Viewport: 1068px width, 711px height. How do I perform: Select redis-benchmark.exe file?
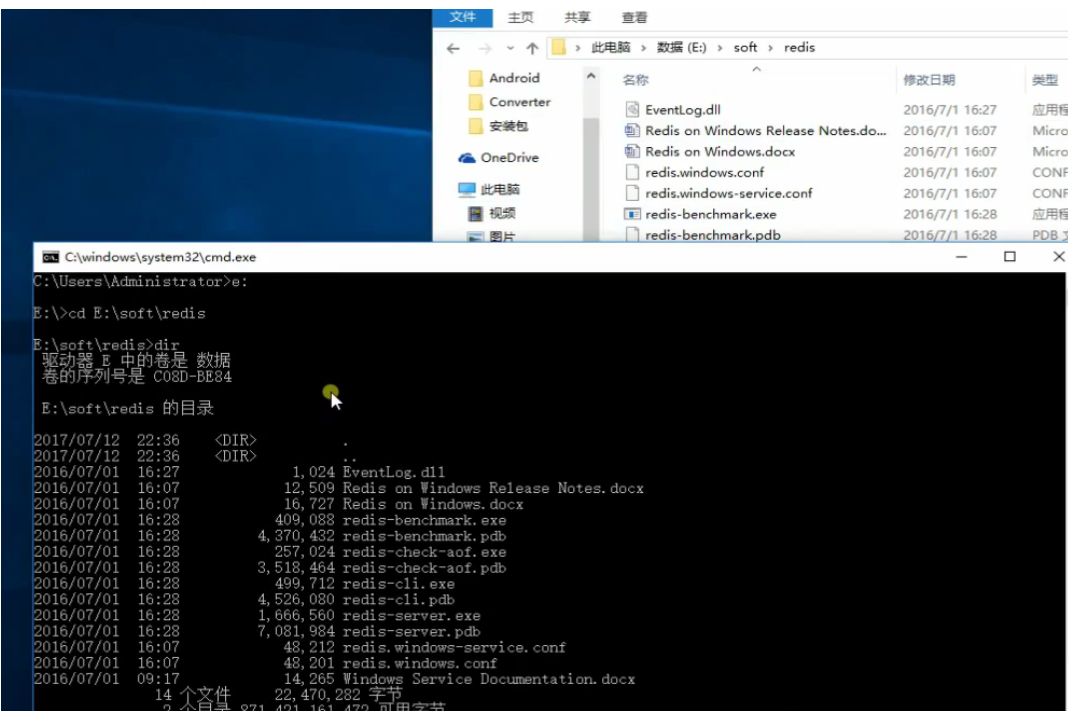(710, 215)
